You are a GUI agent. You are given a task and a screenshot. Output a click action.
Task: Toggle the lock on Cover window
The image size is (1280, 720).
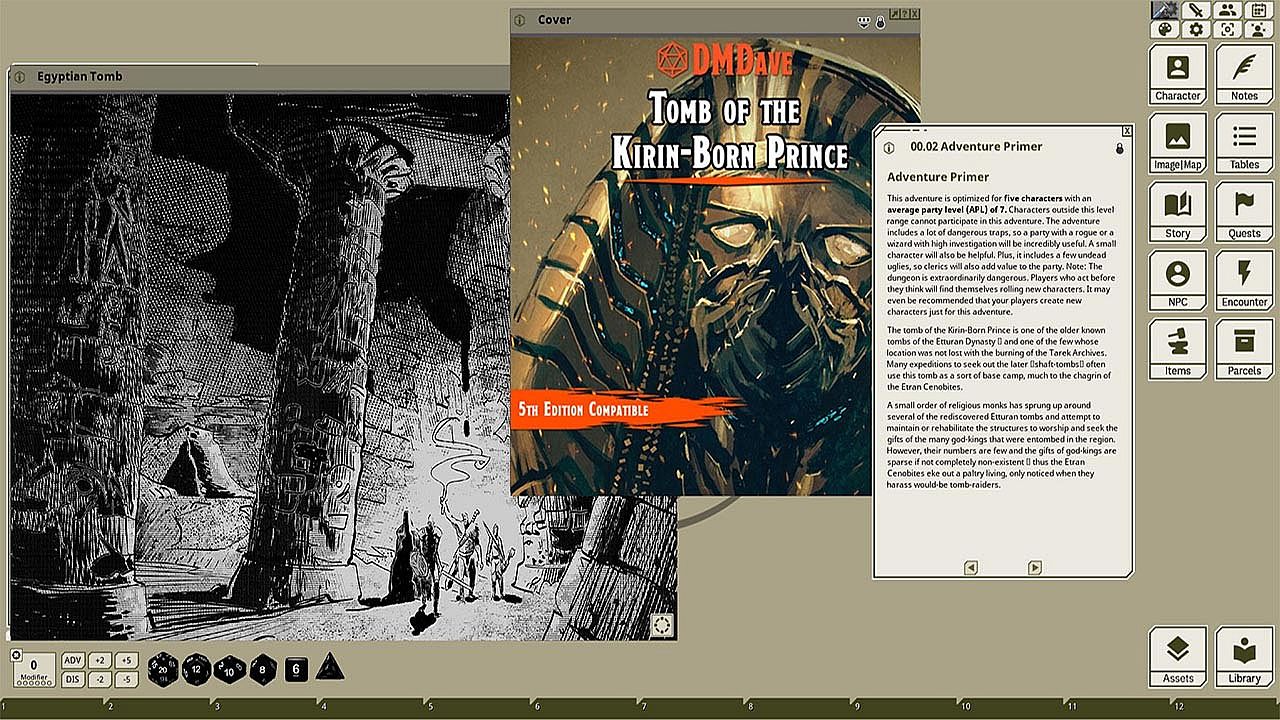[x=880, y=22]
